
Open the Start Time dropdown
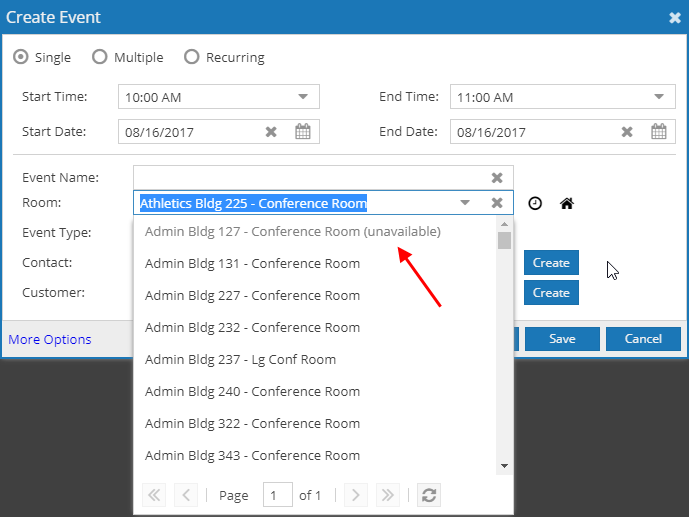(x=303, y=97)
